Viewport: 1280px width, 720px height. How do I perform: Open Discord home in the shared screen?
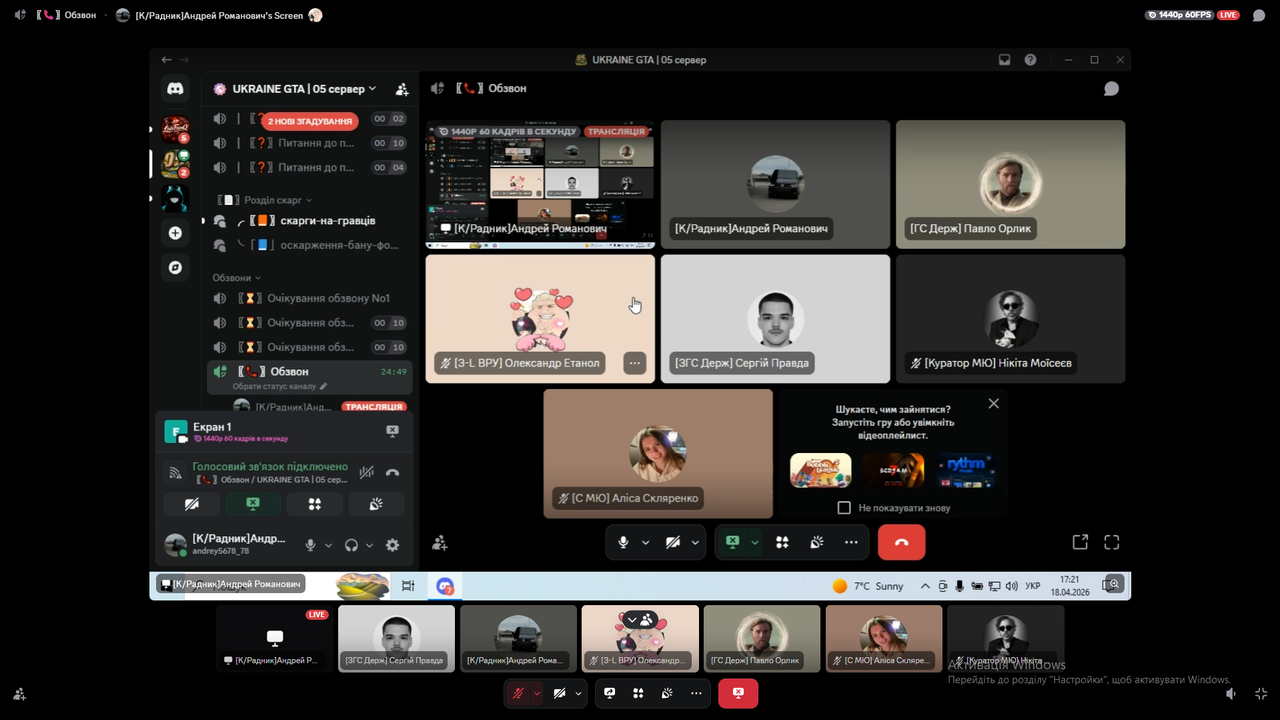pyautogui.click(x=175, y=89)
